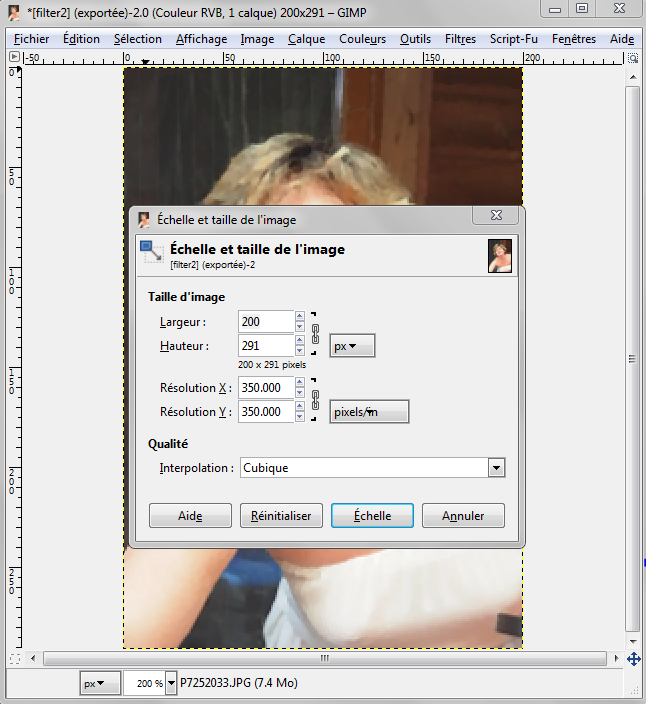Click the Hauteur input field

coord(266,346)
